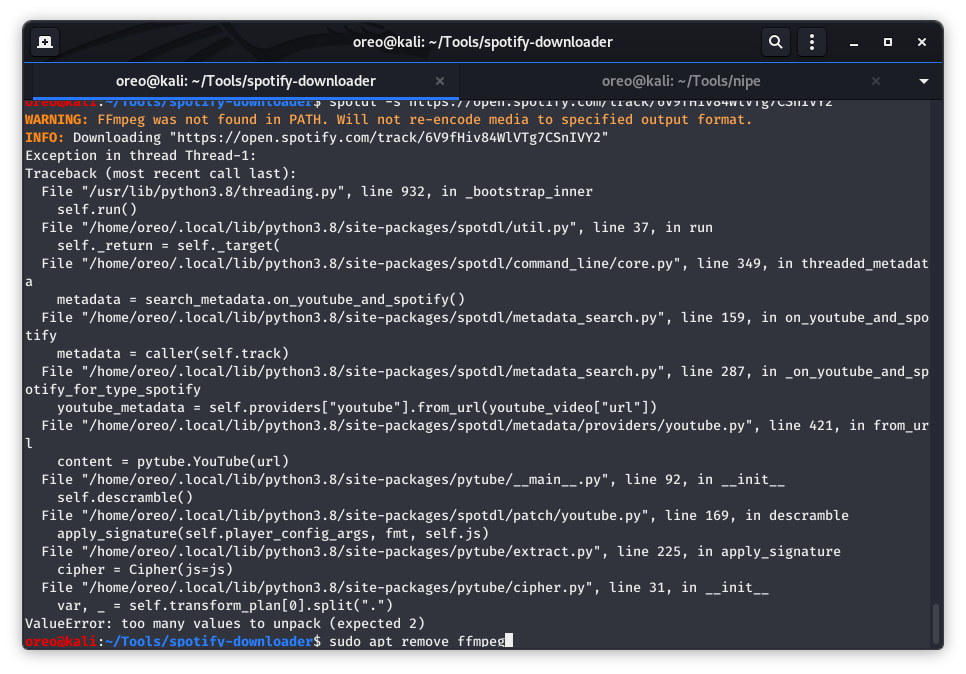Click the spotdl/patch/youtube.py path line
The image size is (966, 674).
pyautogui.click(x=445, y=516)
